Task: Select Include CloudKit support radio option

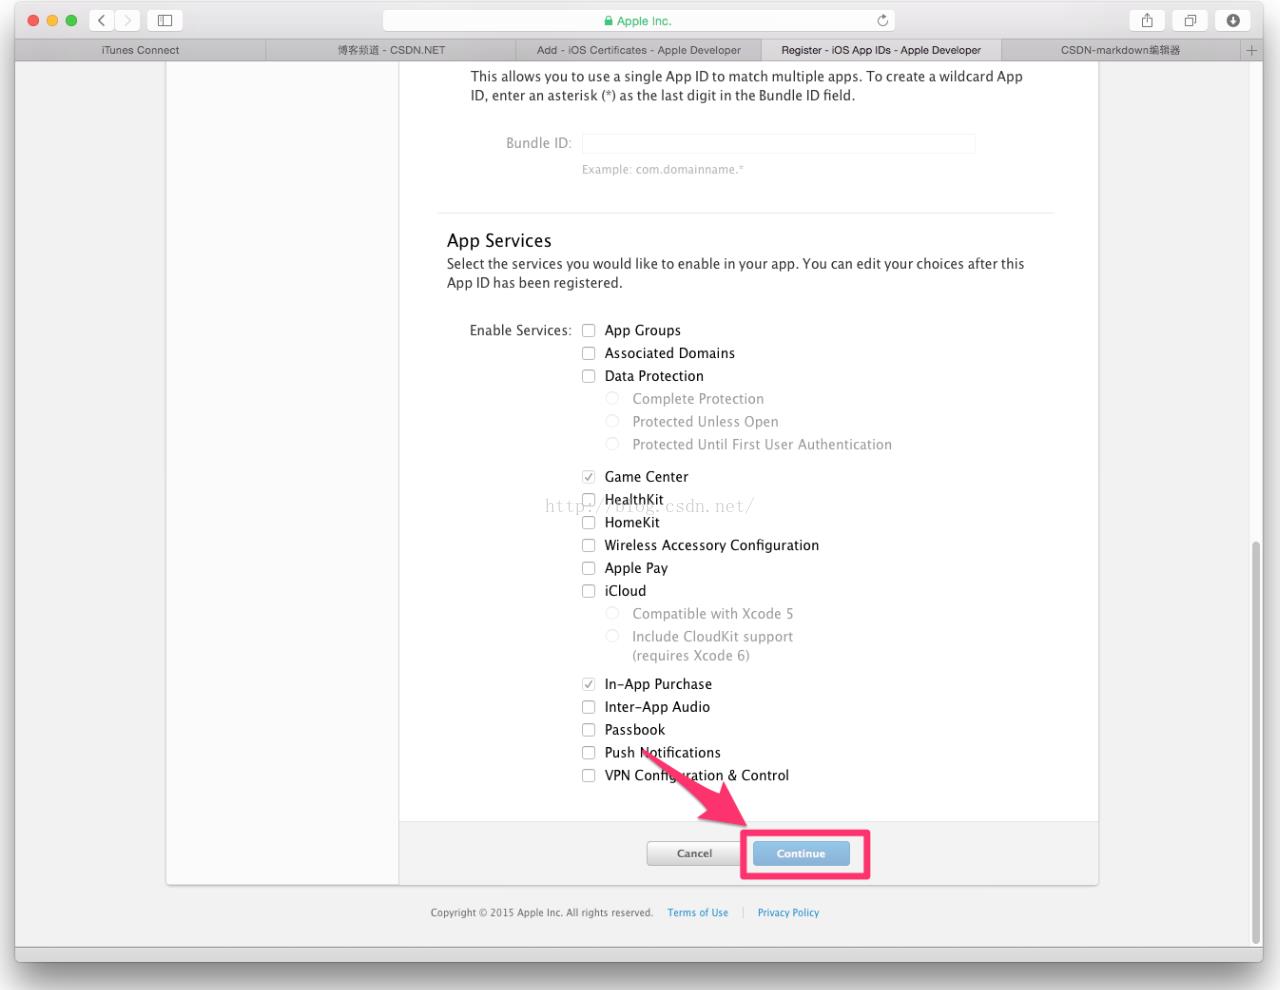Action: (612, 636)
